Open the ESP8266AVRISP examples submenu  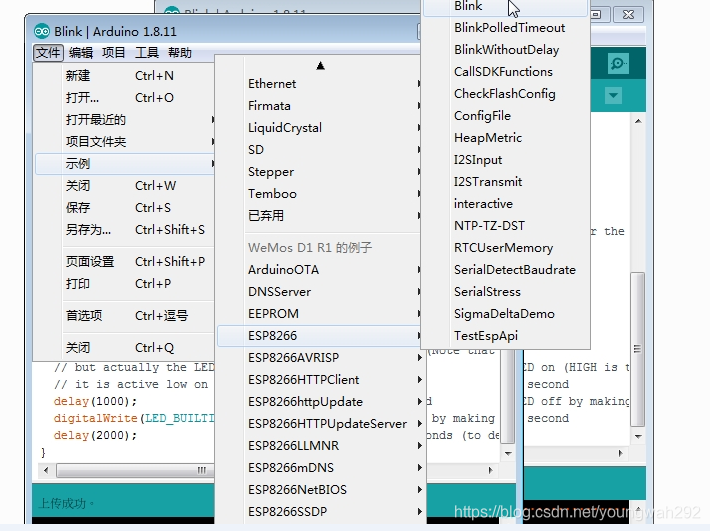[319, 358]
